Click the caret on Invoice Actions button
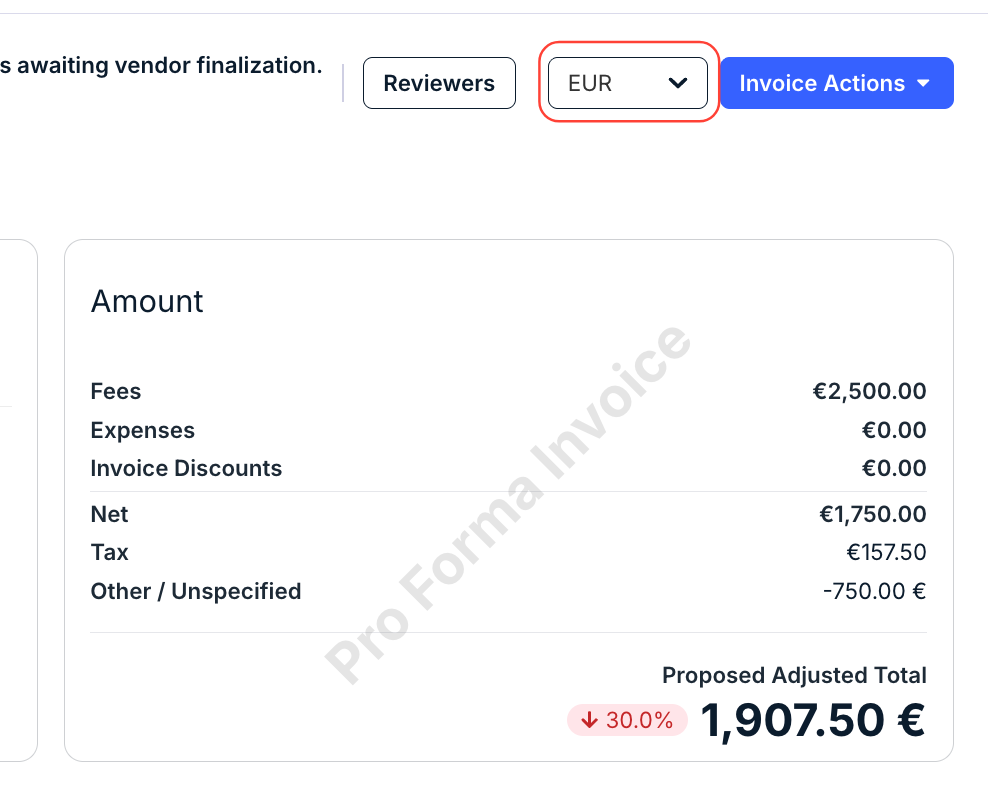This screenshot has width=988, height=806. click(923, 83)
